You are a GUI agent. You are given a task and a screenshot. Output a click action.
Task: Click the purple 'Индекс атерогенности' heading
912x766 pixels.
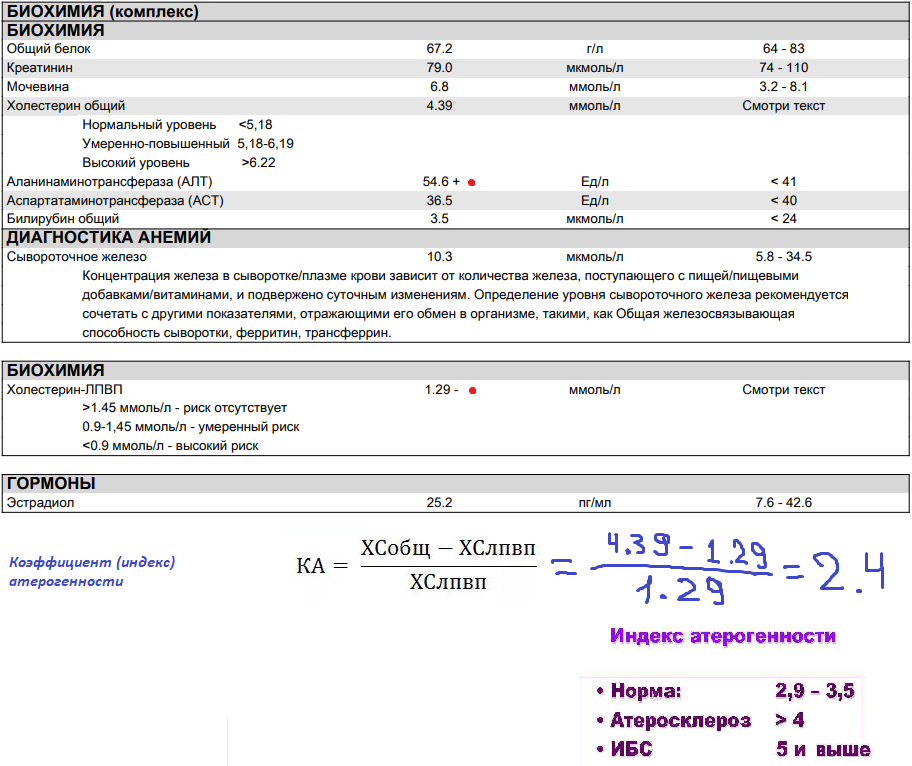722,636
